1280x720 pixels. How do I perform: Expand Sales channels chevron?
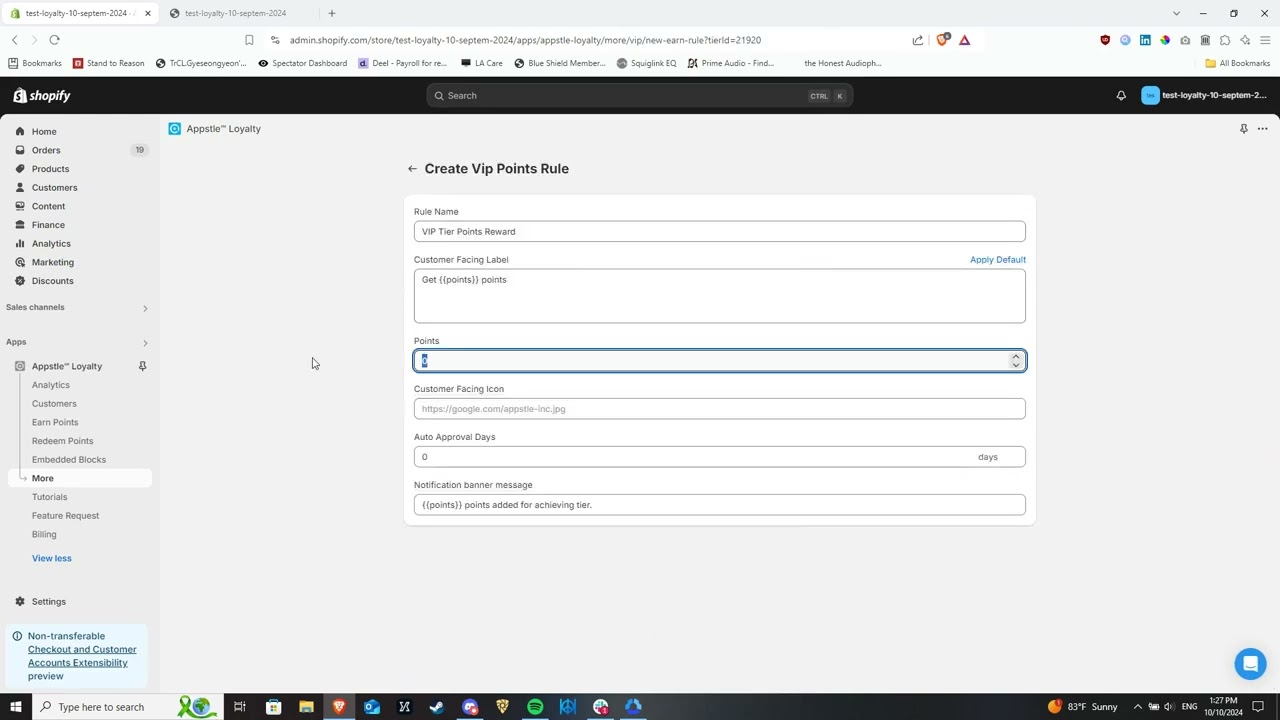click(145, 308)
